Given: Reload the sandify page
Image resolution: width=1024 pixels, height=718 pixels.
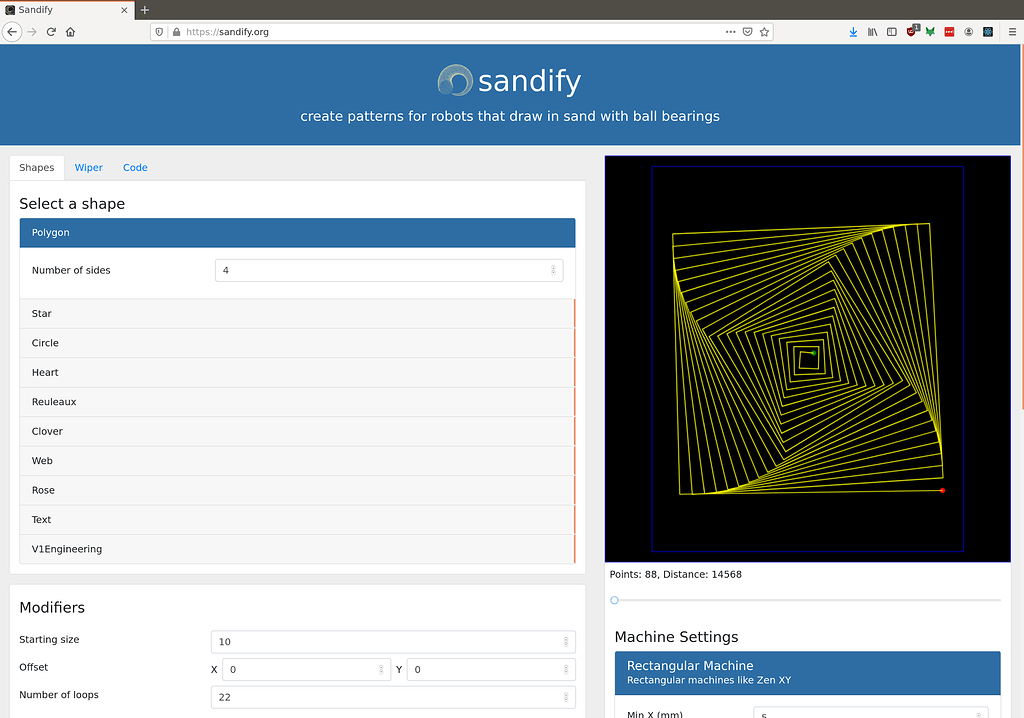Looking at the screenshot, I should point(51,31).
